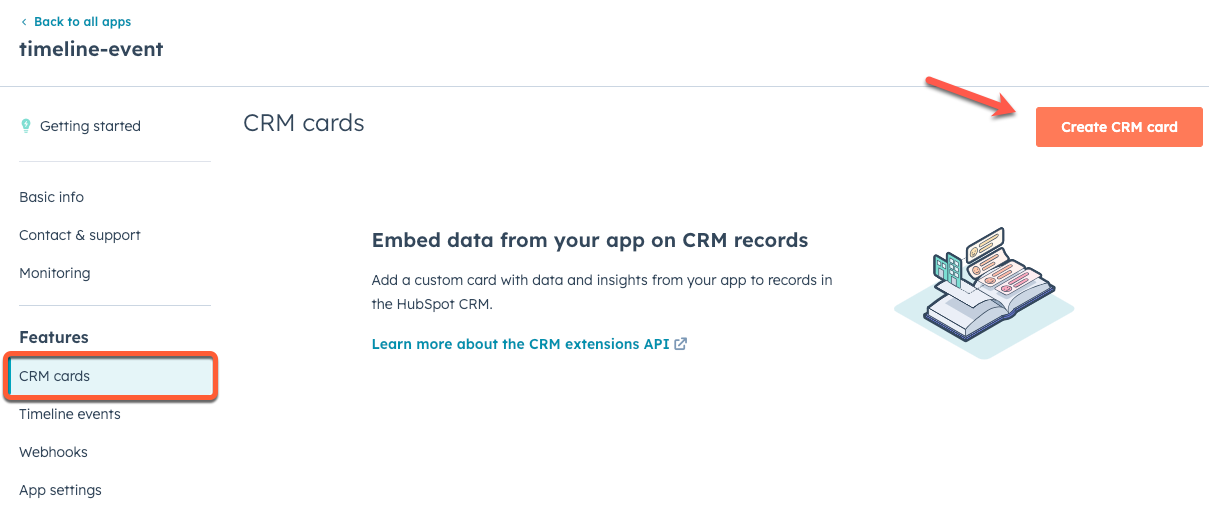
Task: Navigate to App settings
Action: [60, 490]
